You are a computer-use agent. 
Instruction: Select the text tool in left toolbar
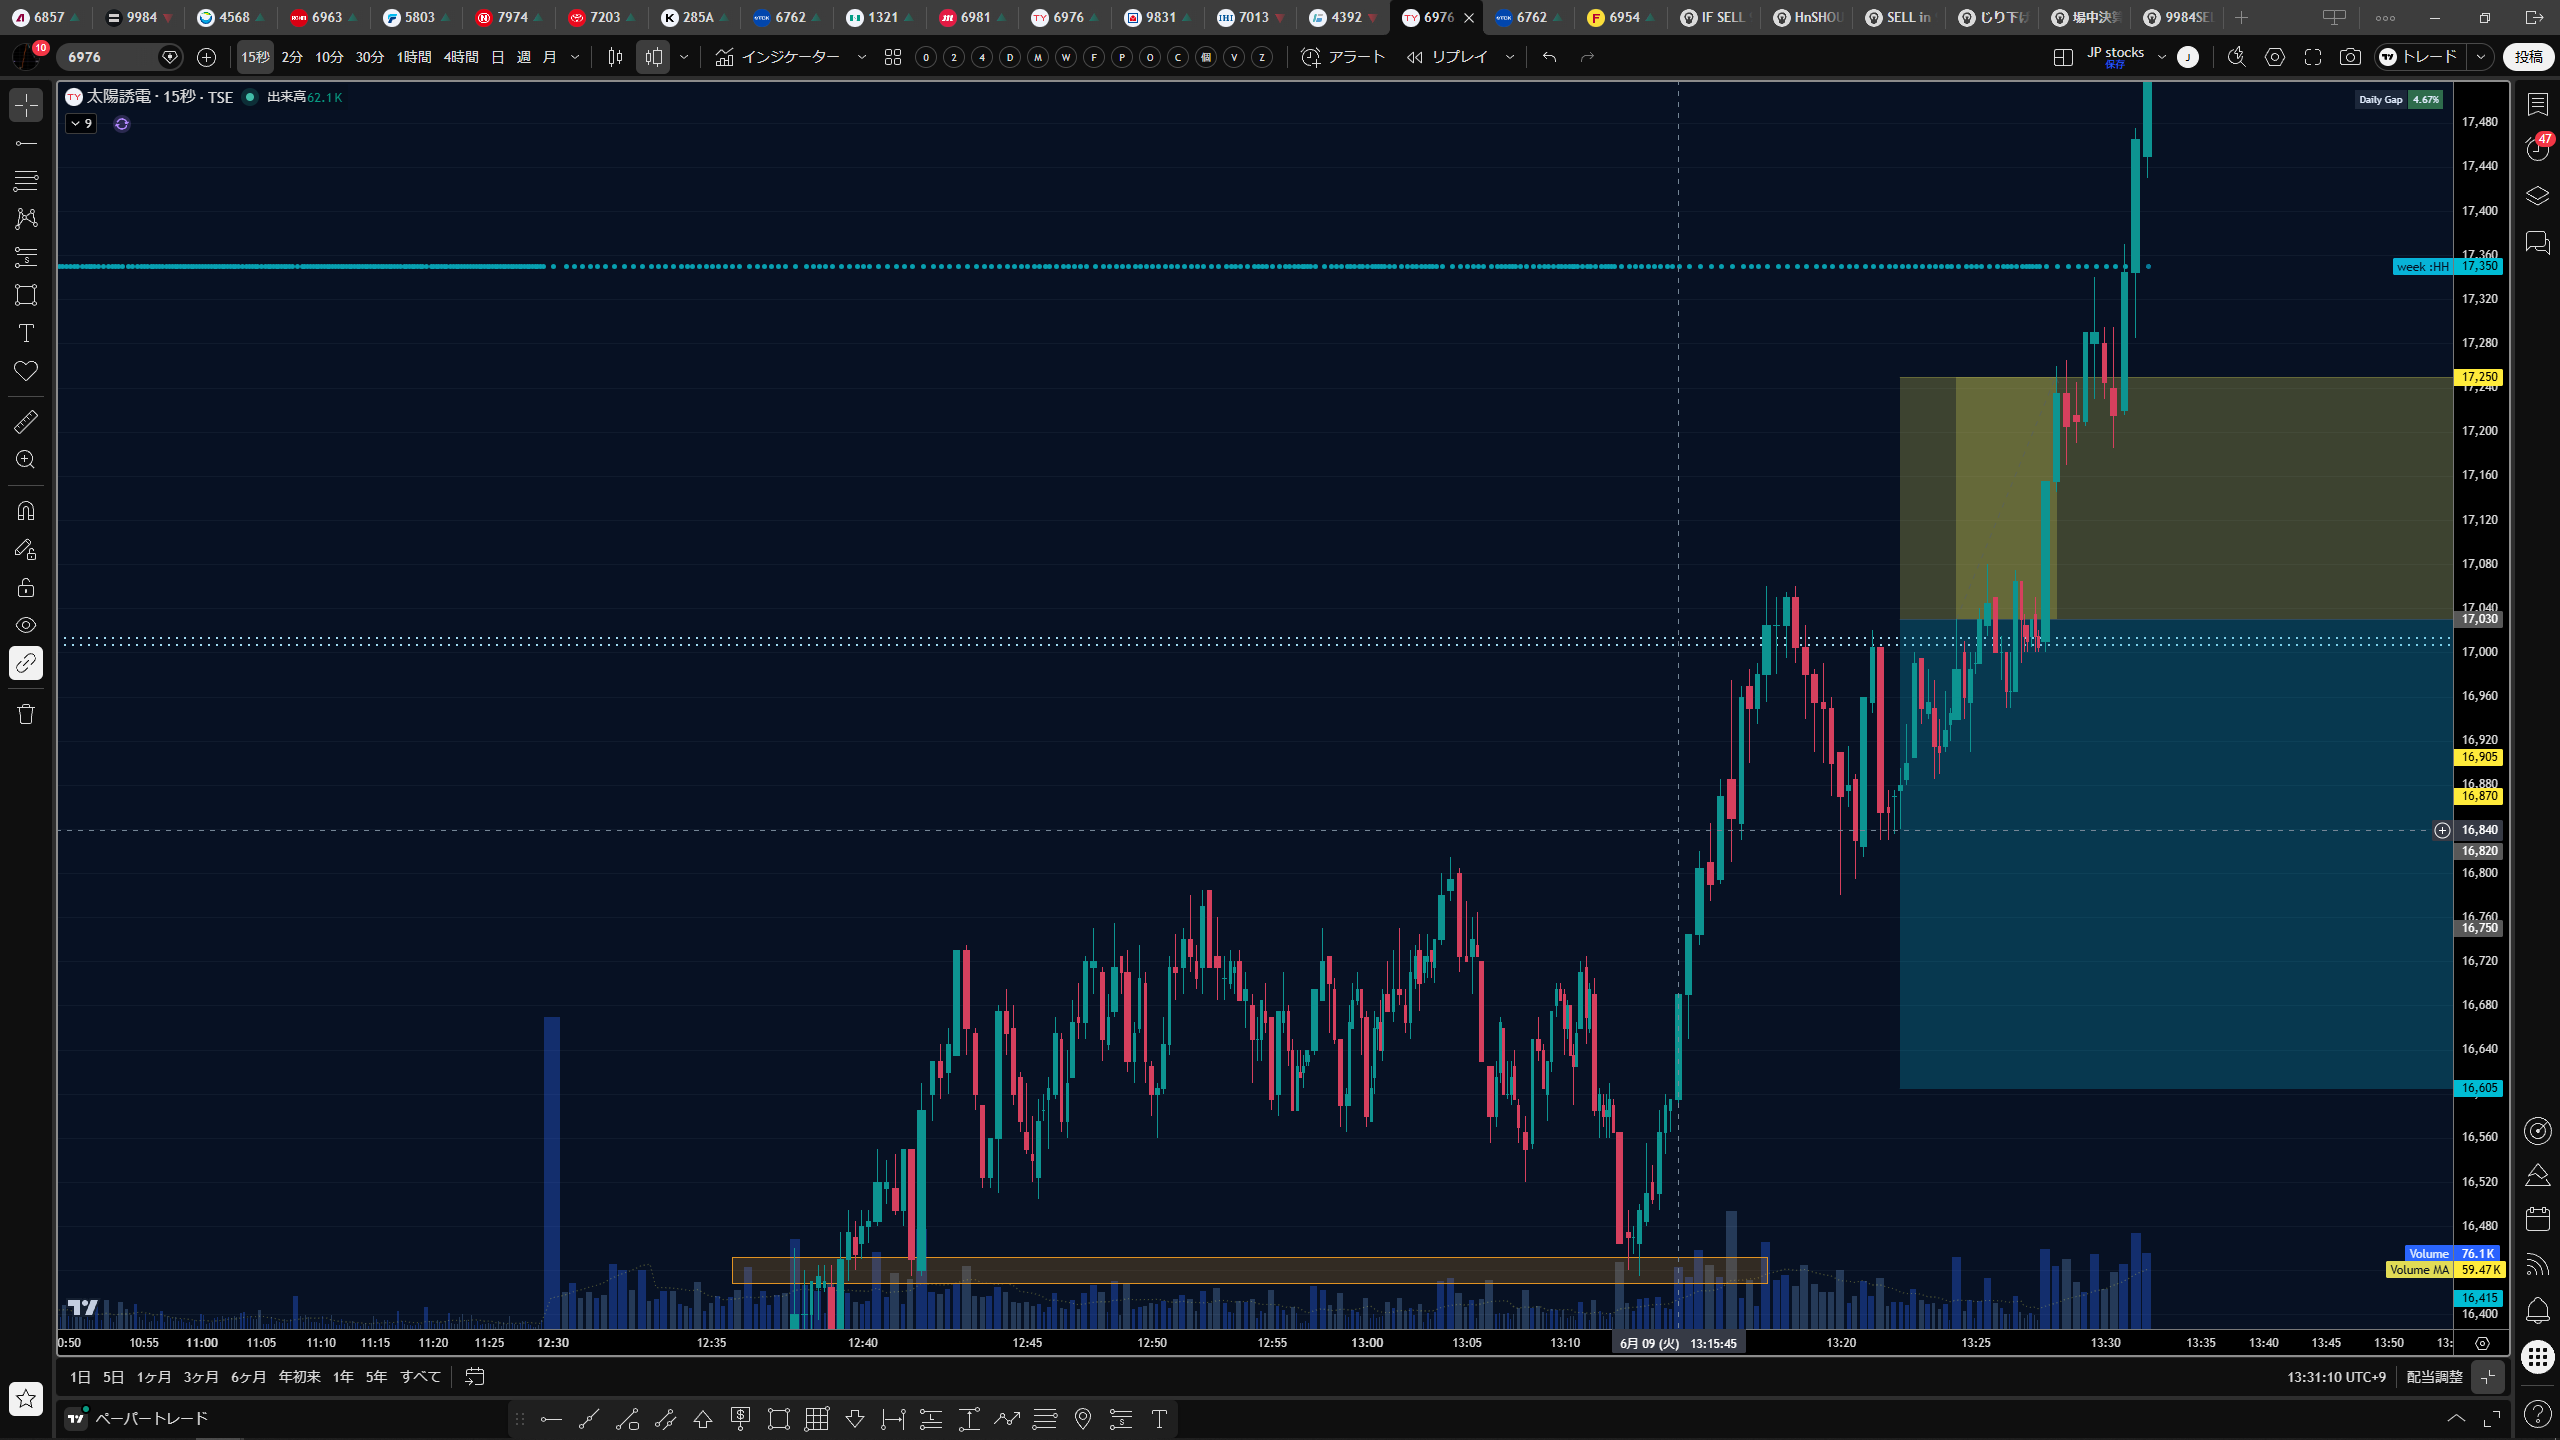pyautogui.click(x=26, y=333)
